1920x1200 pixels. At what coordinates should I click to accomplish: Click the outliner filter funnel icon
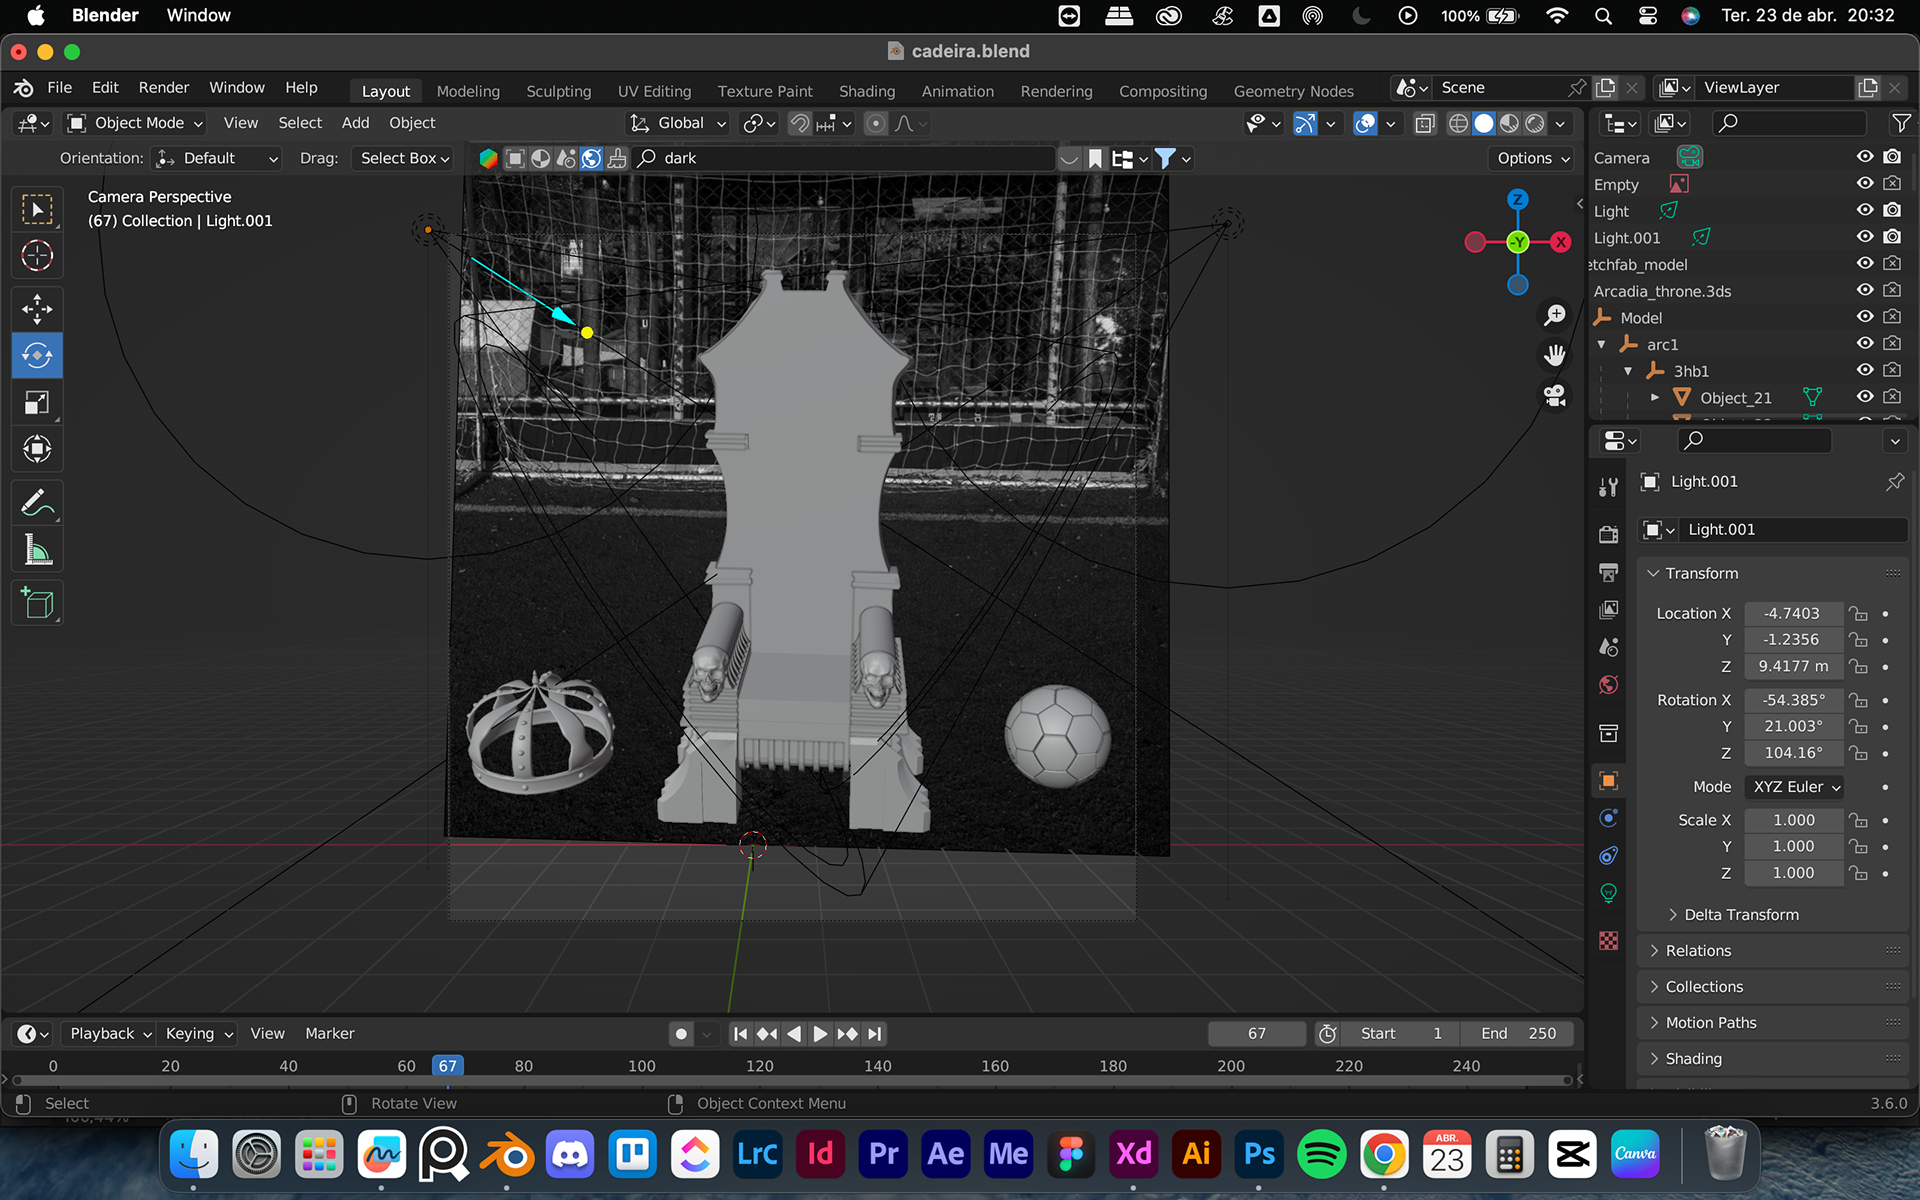[1900, 123]
